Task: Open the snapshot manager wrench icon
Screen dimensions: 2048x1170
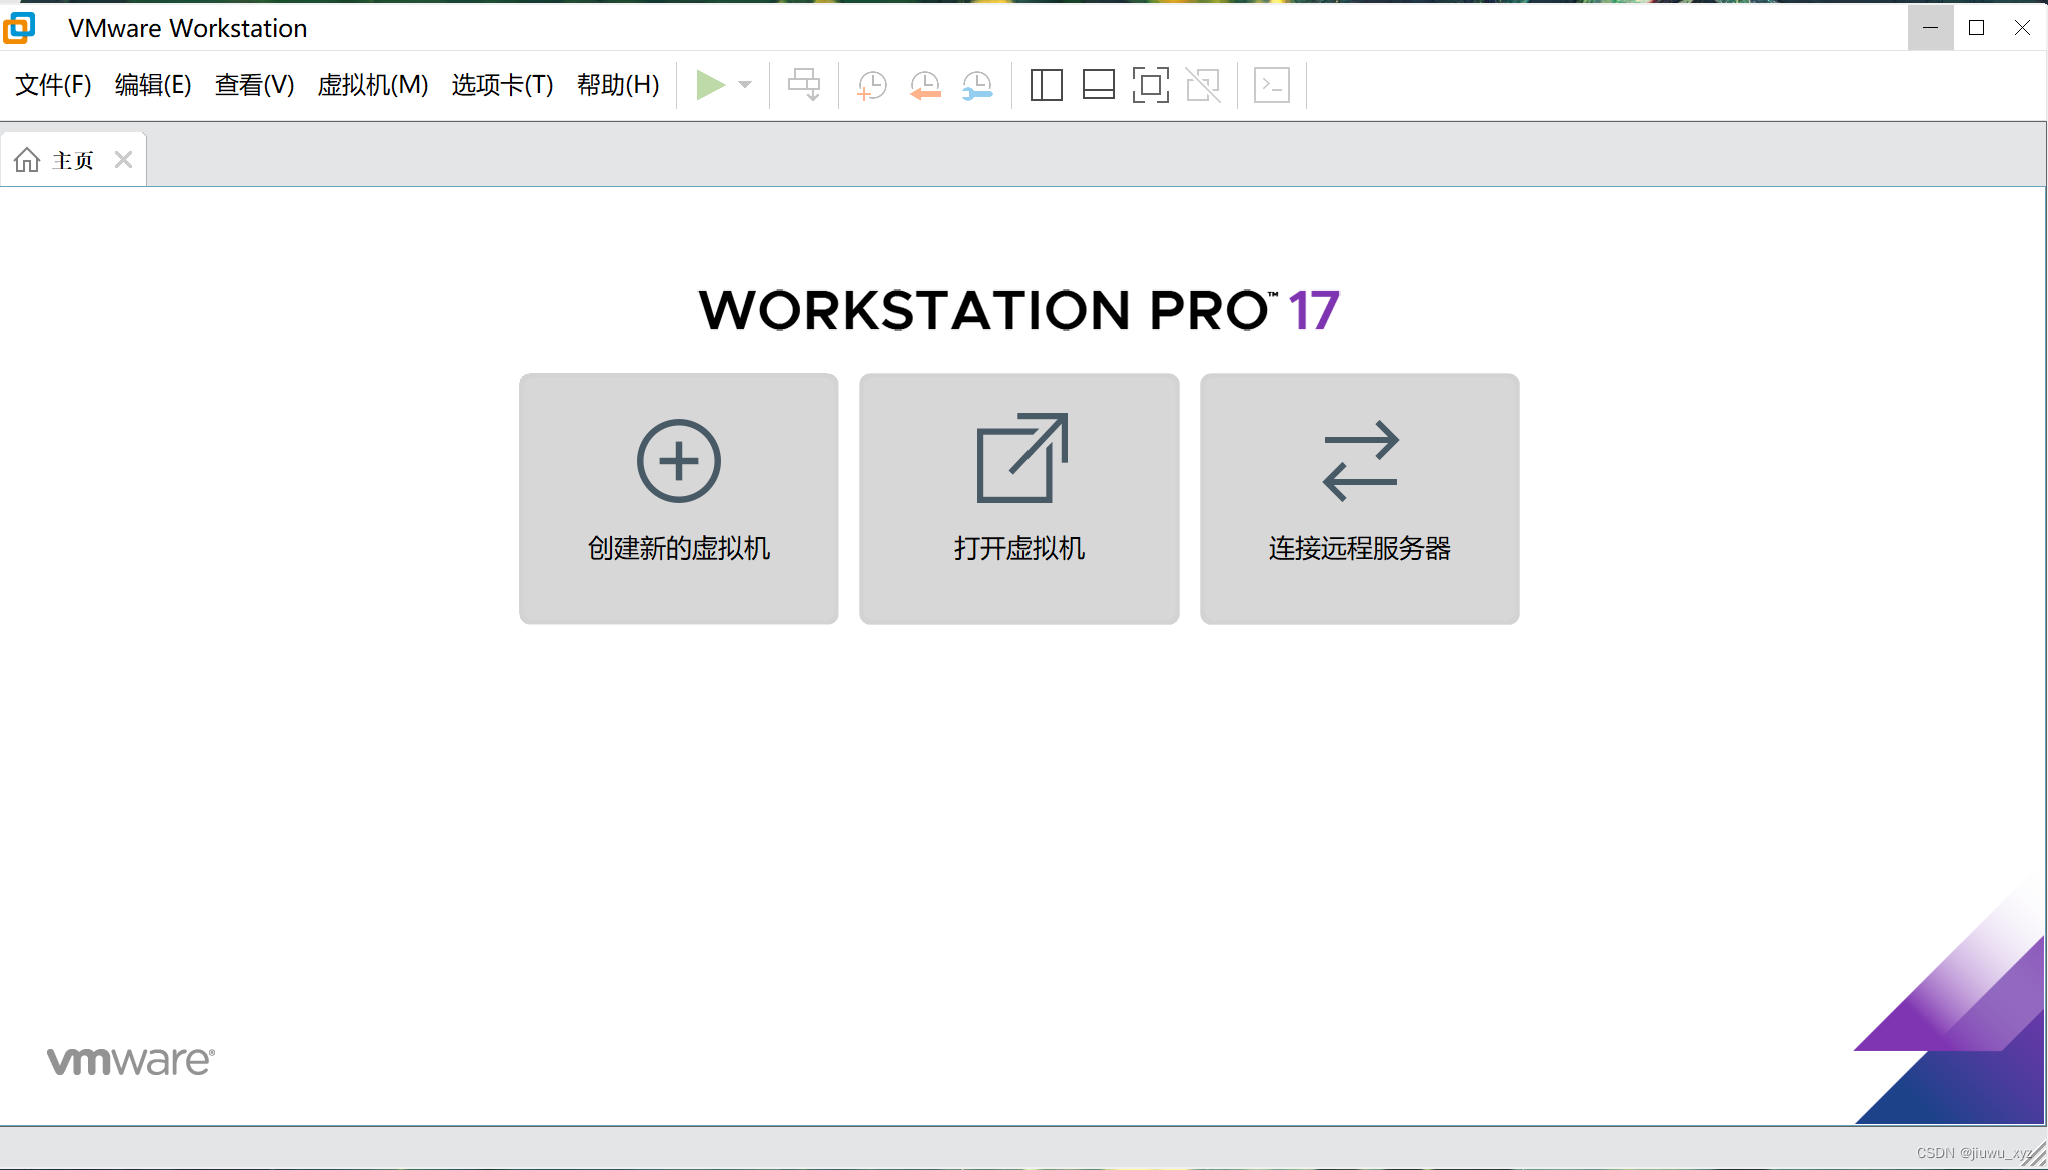Action: coord(977,85)
